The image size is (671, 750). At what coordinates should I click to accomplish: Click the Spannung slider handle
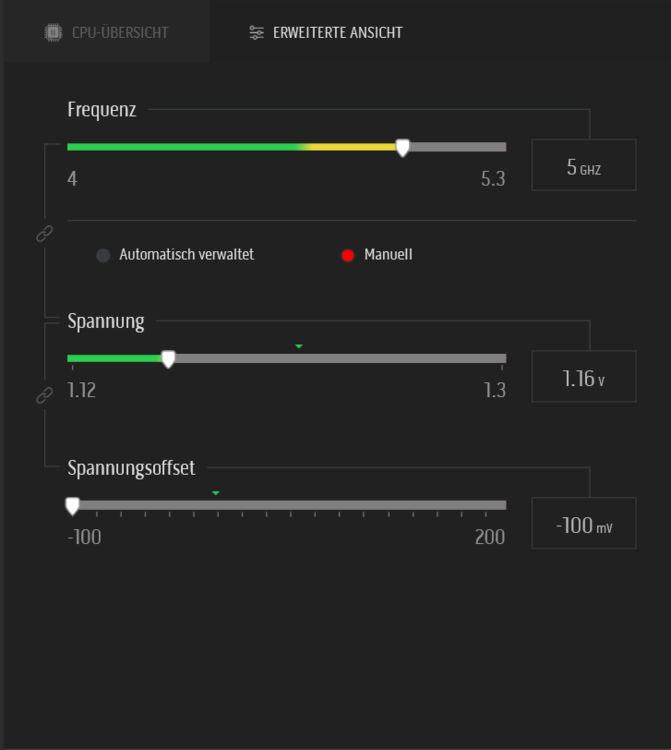(x=168, y=359)
